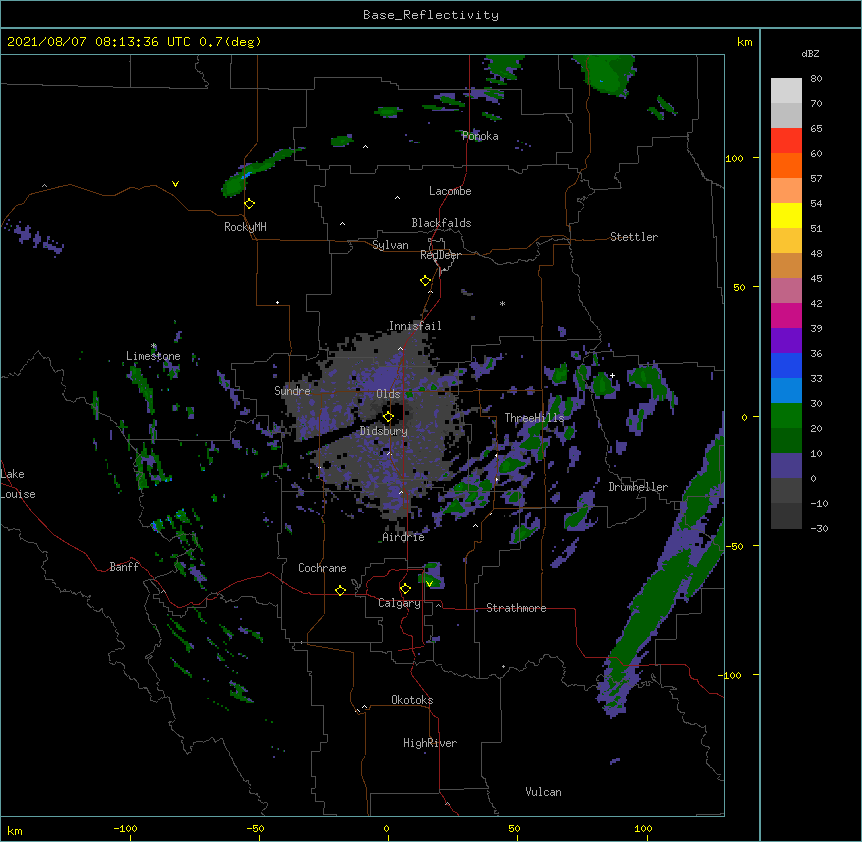Click the yellow diamond marker above Calgary label
The height and width of the screenshot is (842, 862).
[x=405, y=589]
